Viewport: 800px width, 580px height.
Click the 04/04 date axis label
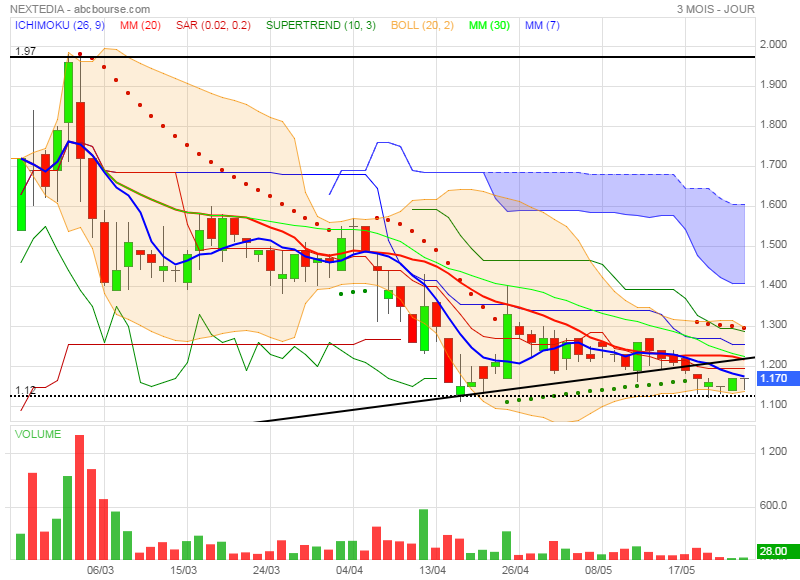point(349,570)
